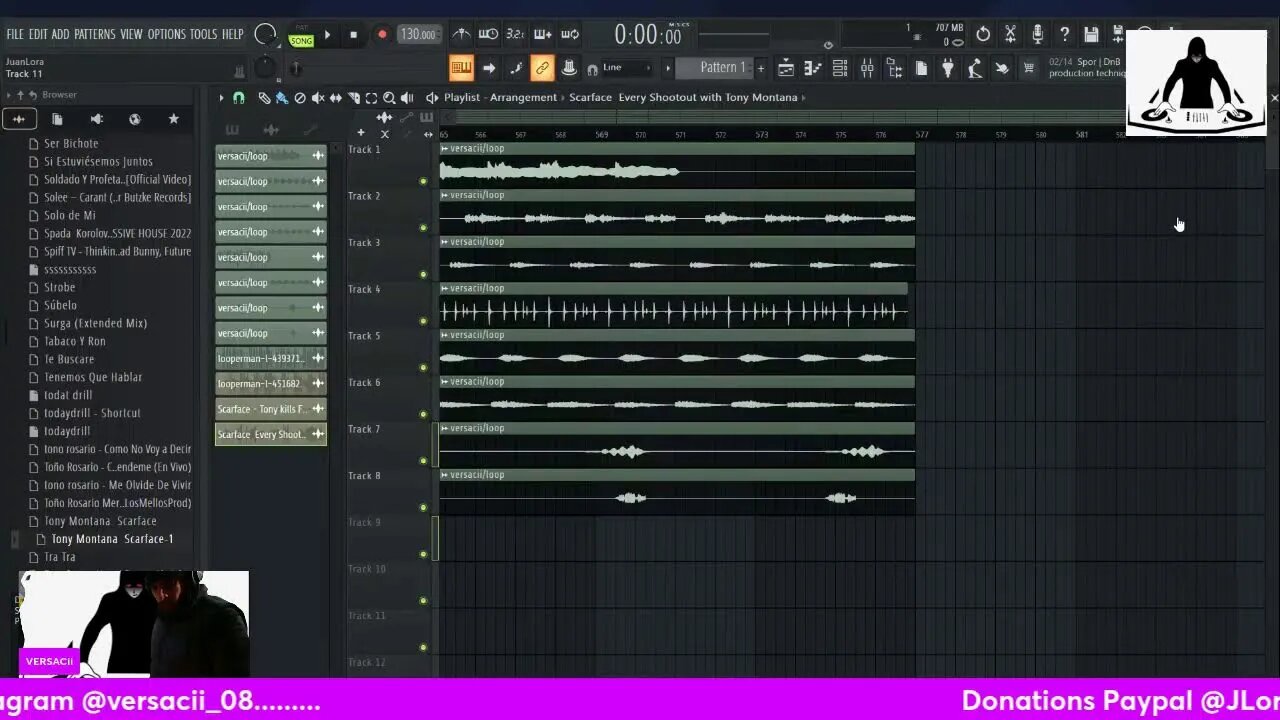Viewport: 1280px width, 720px height.
Task: Toggle the overdub (blend recording) icon
Action: click(542, 35)
